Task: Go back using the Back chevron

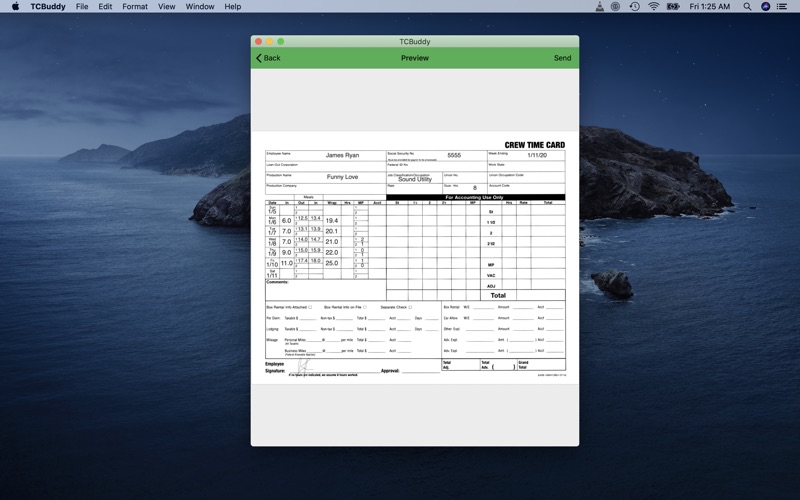Action: coord(268,58)
